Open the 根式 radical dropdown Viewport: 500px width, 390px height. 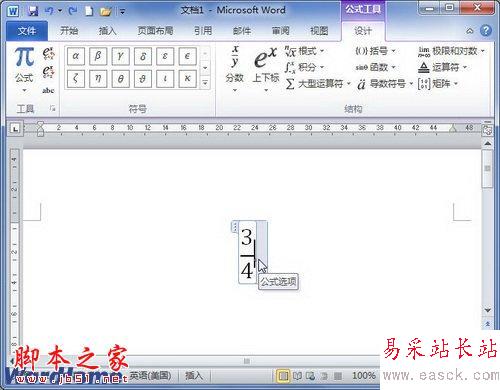click(x=304, y=51)
